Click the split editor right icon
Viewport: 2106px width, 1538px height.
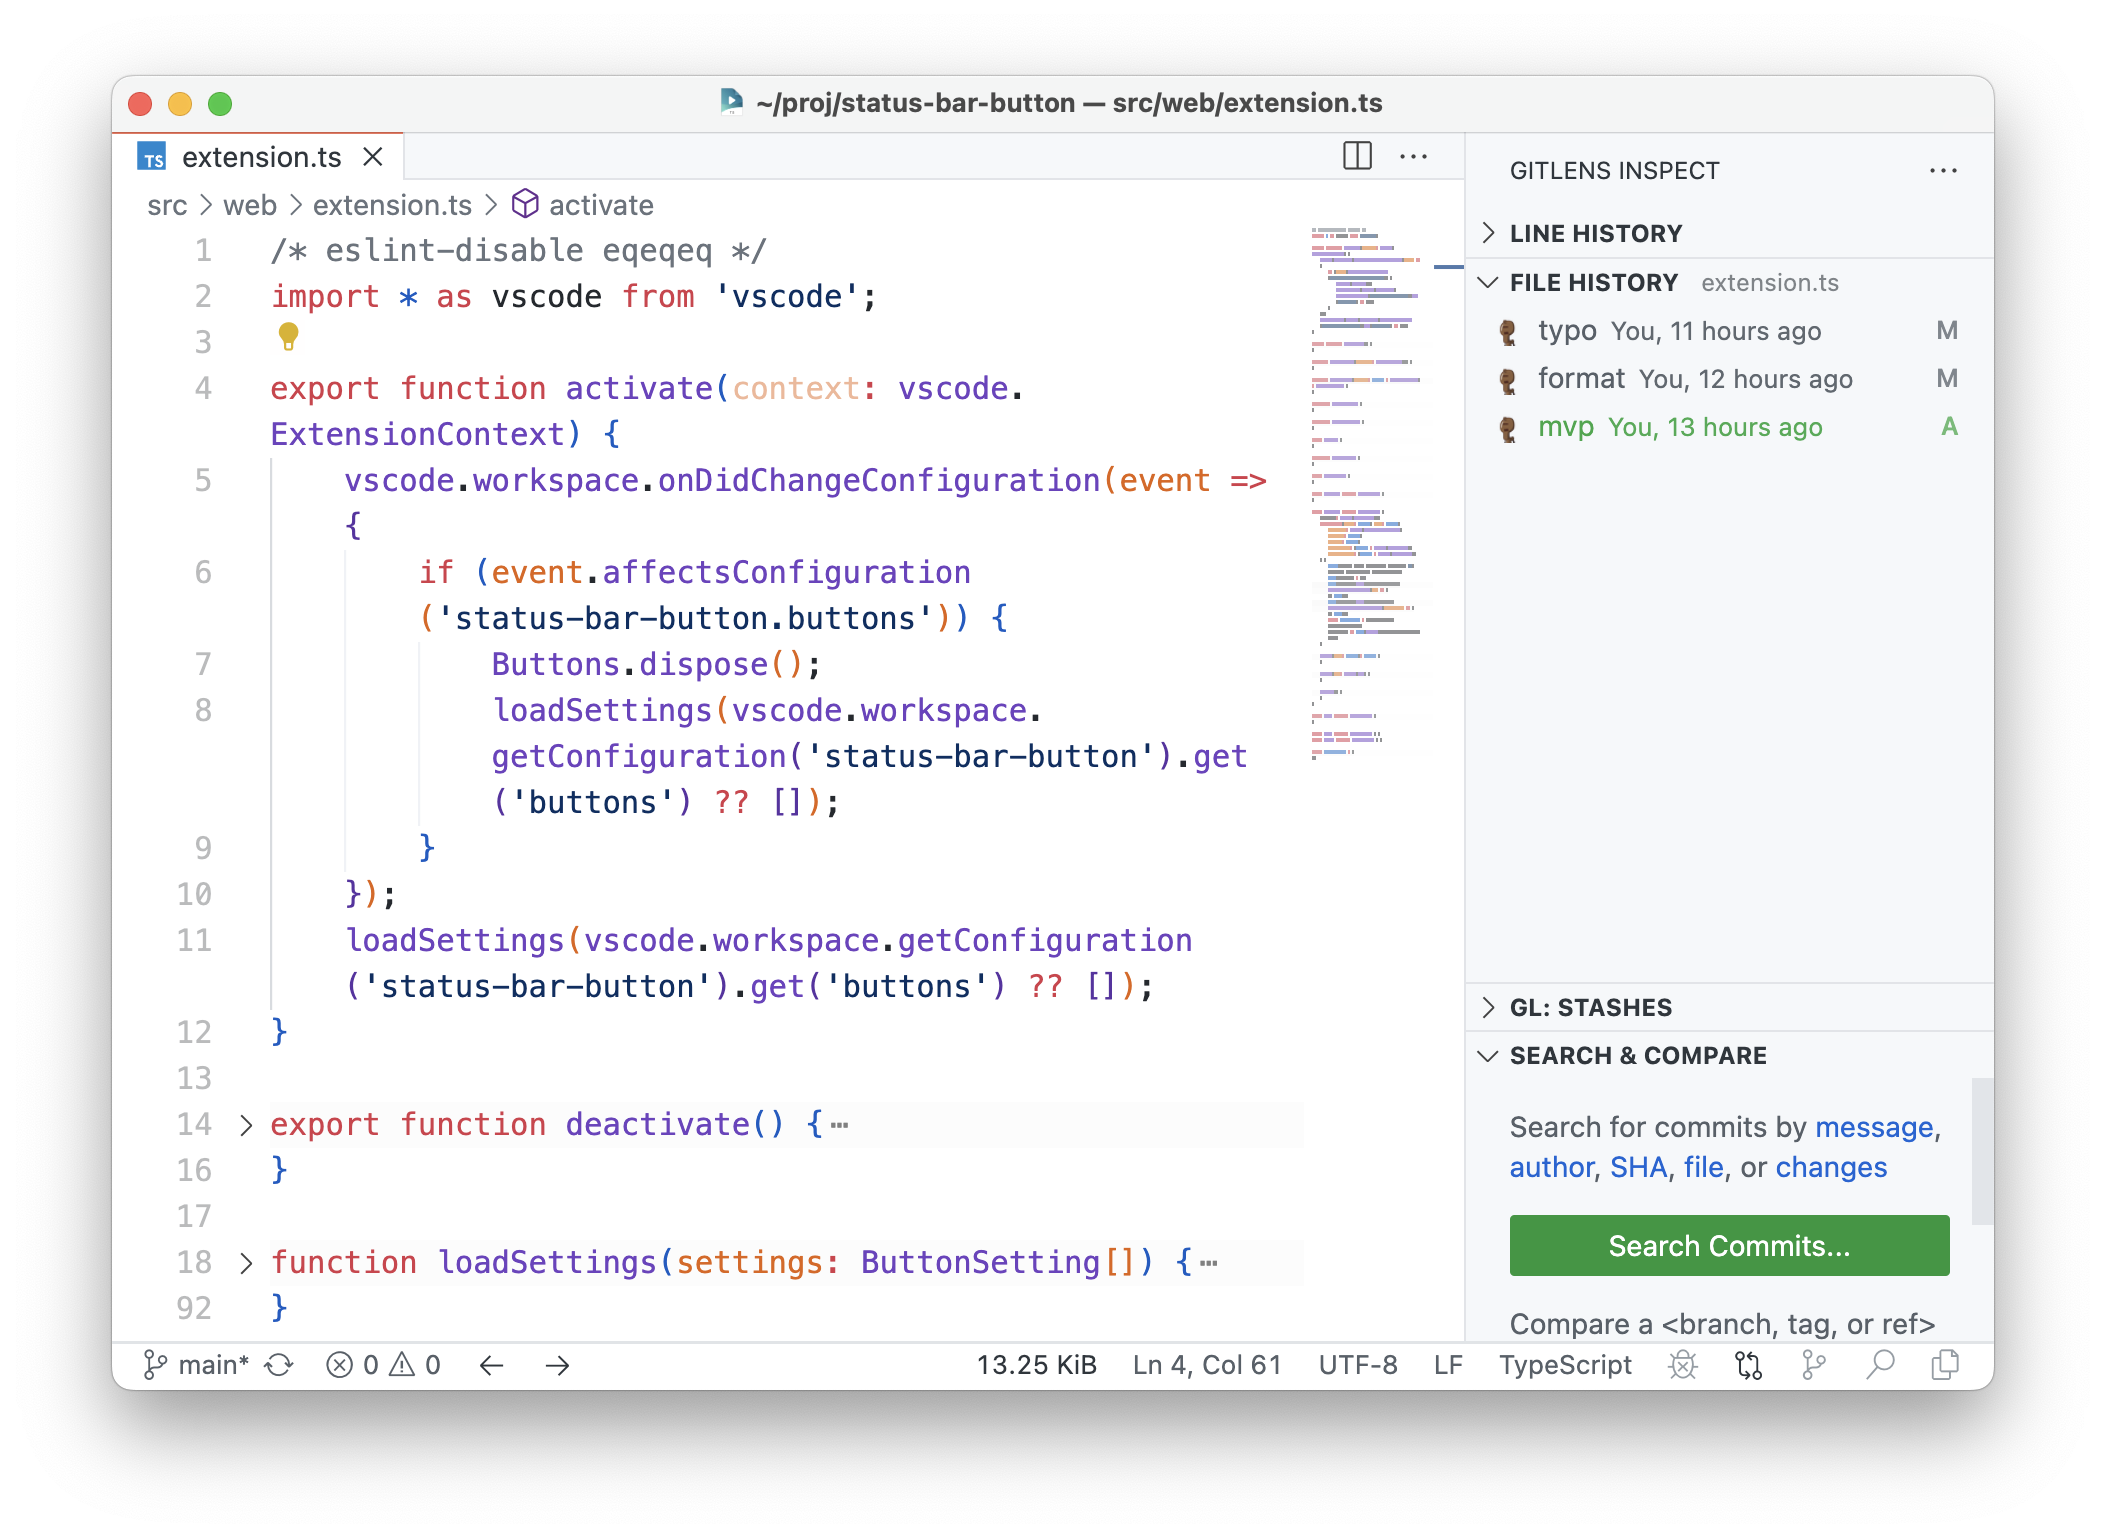1356,156
